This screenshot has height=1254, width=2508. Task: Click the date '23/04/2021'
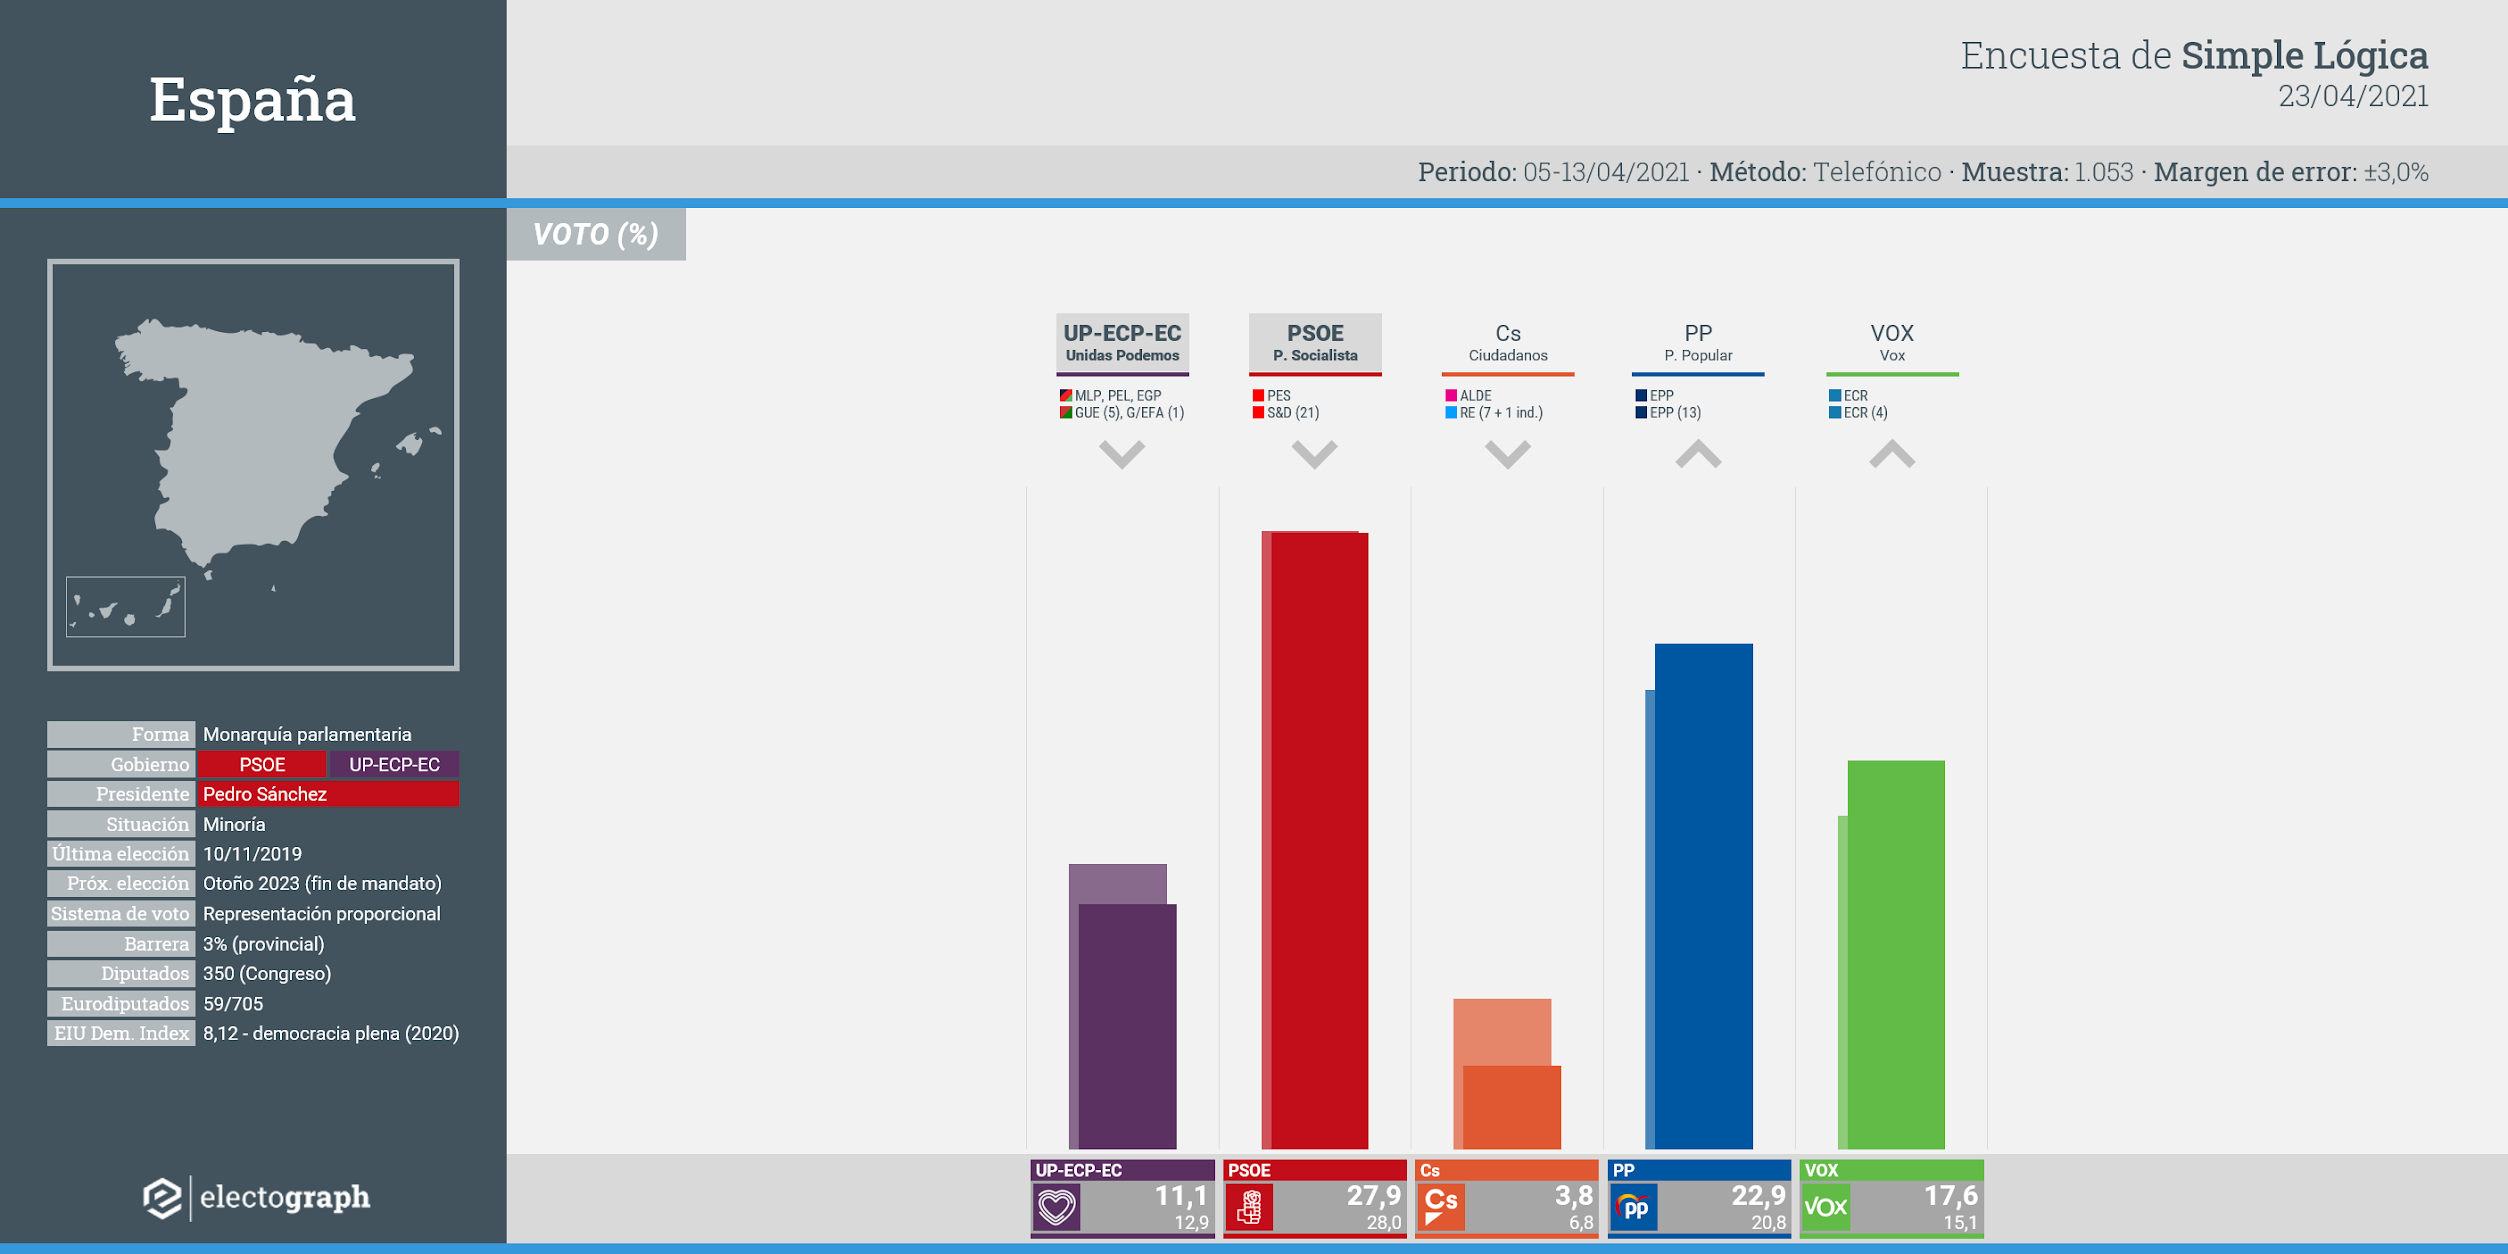coord(2353,96)
